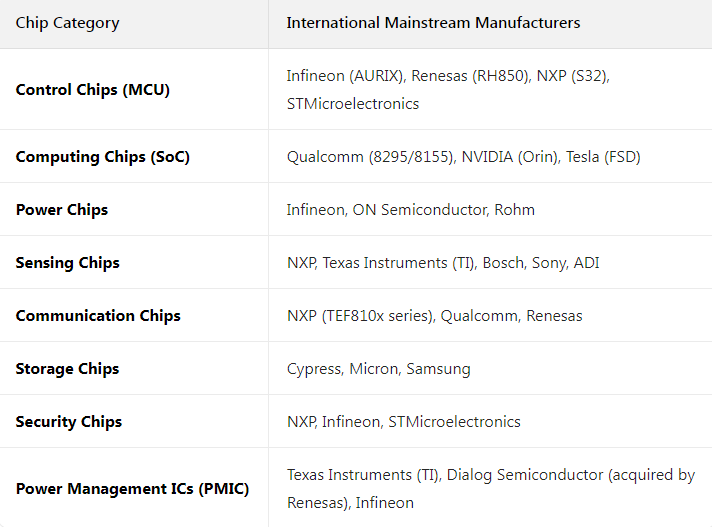Select the Communication Chips row label
Image resolution: width=712 pixels, height=527 pixels.
point(98,316)
